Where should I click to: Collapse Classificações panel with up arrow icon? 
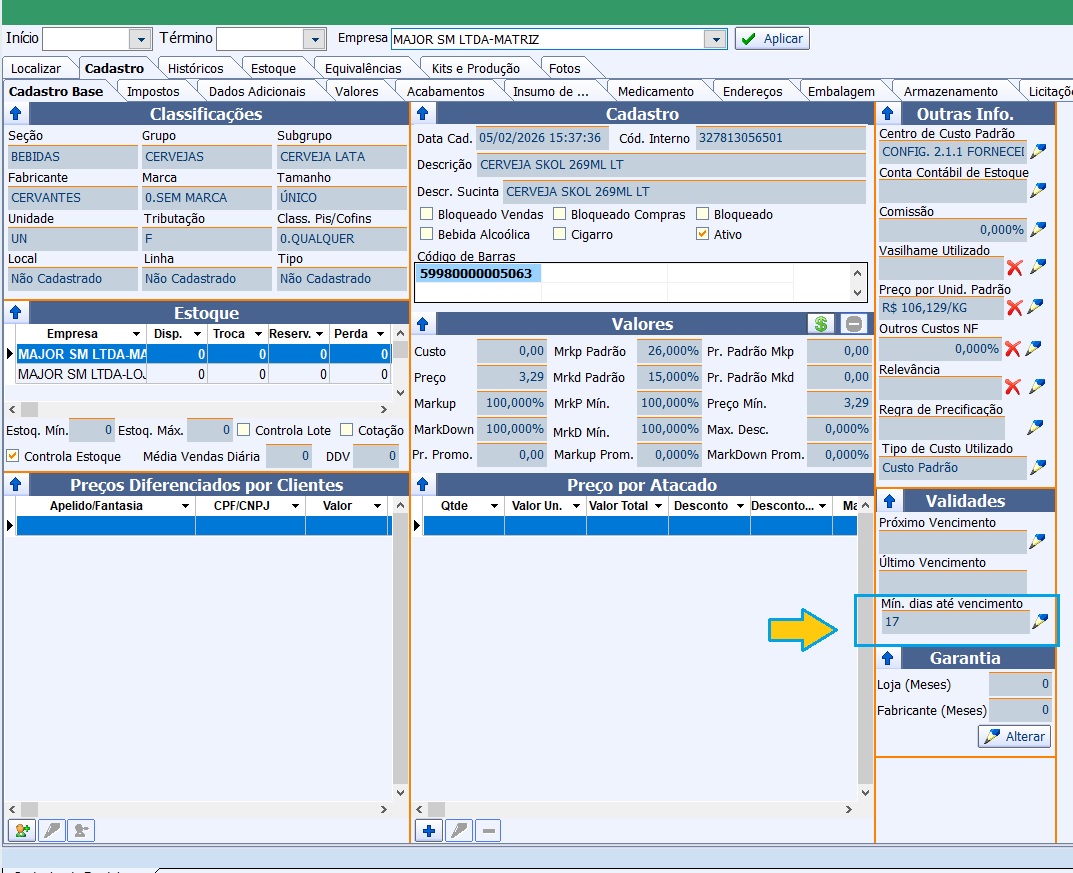pos(16,114)
